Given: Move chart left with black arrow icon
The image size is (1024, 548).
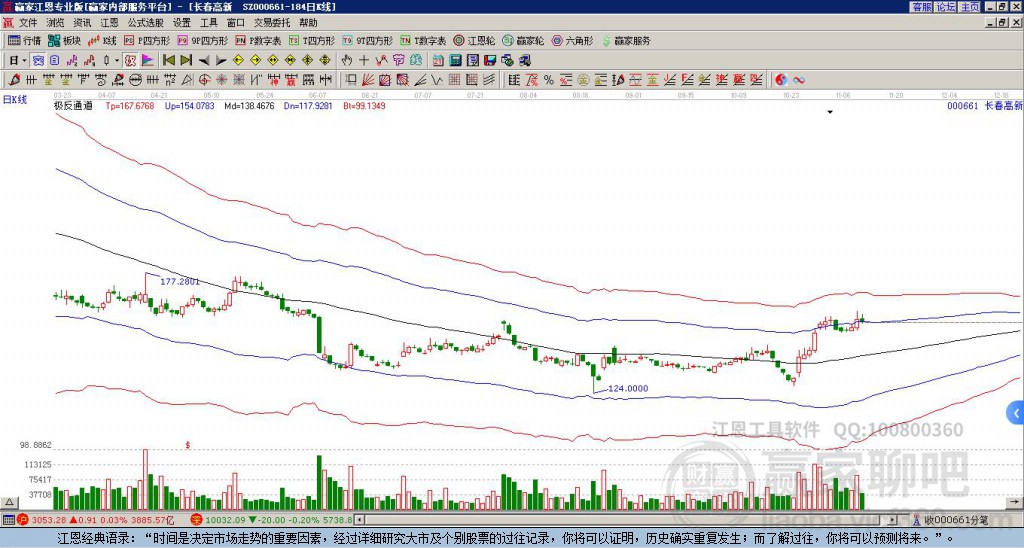Looking at the screenshot, I should click(x=204, y=61).
